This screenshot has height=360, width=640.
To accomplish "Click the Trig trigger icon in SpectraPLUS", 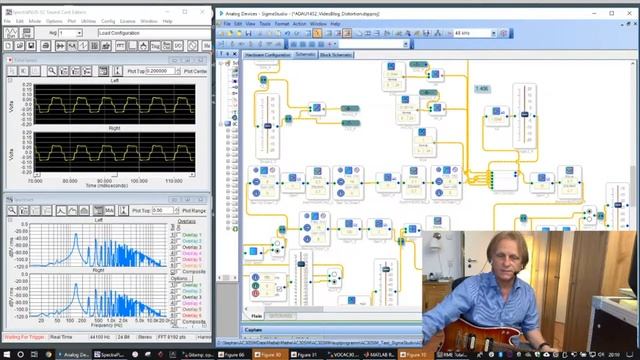I will (x=155, y=46).
